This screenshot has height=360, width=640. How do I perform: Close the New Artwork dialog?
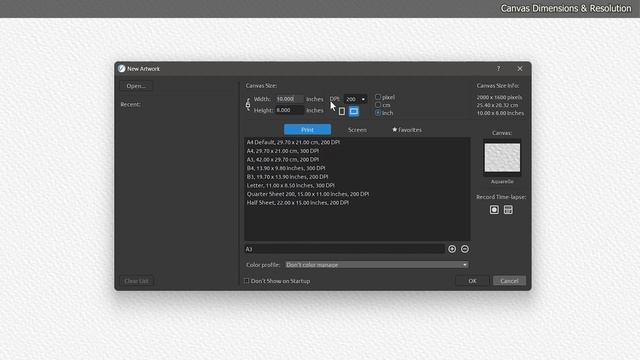pyautogui.click(x=520, y=69)
